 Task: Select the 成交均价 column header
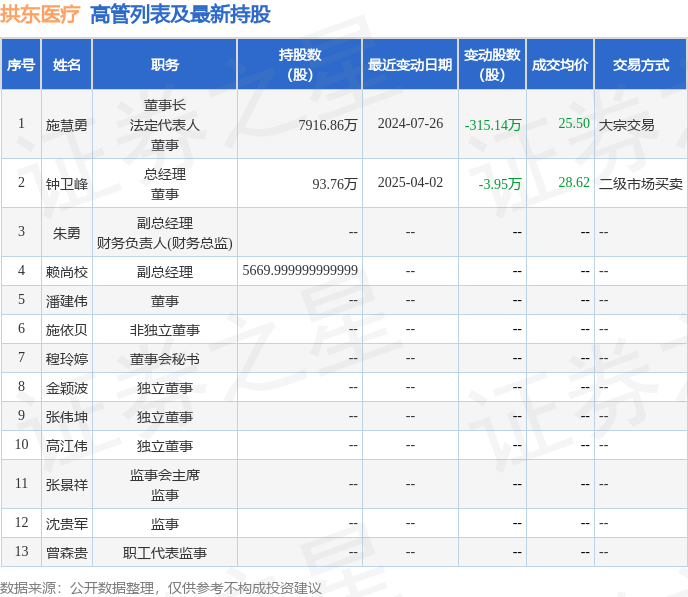(x=560, y=64)
